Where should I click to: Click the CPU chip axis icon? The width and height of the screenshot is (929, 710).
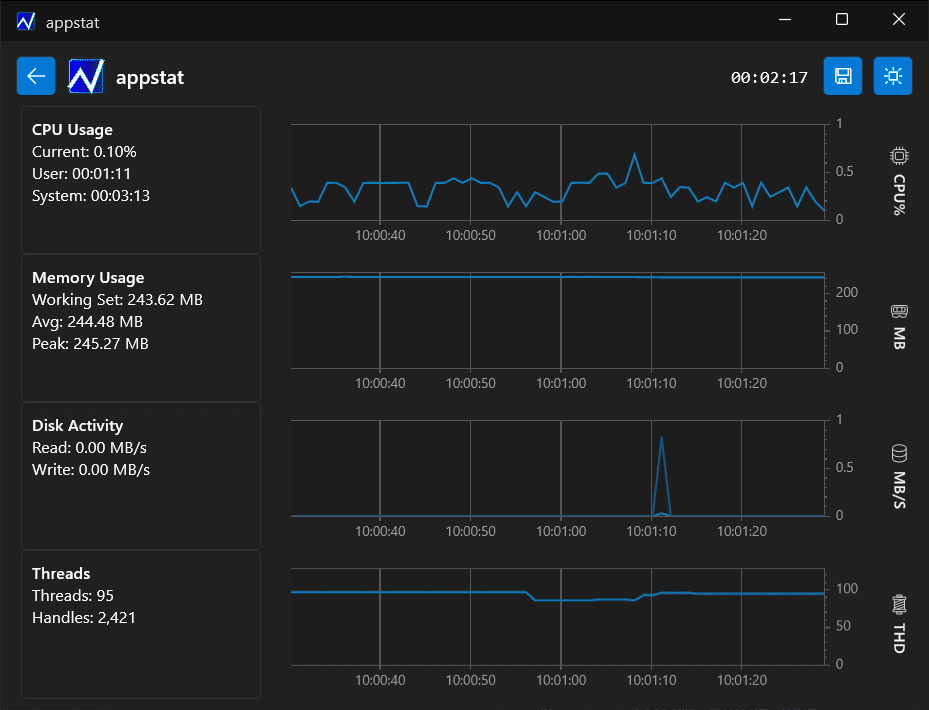898,156
